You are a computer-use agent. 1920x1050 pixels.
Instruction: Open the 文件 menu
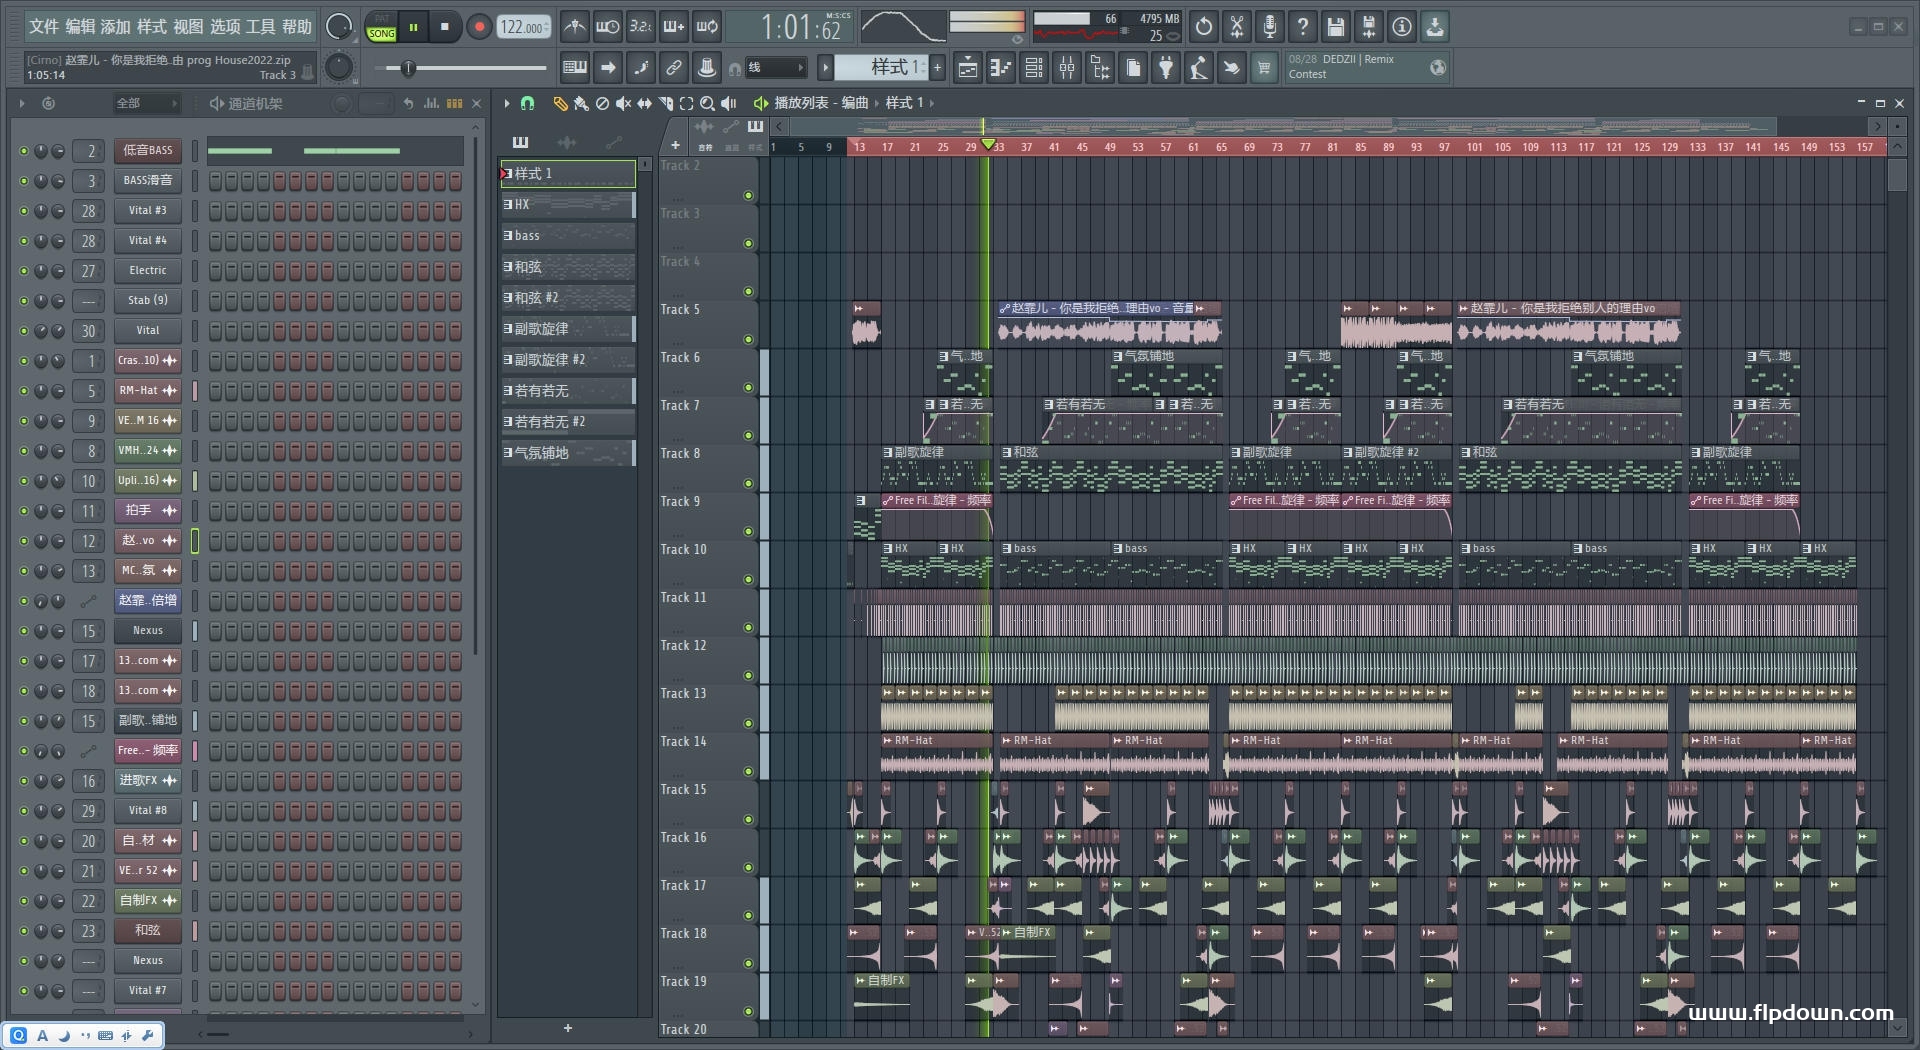pyautogui.click(x=43, y=27)
